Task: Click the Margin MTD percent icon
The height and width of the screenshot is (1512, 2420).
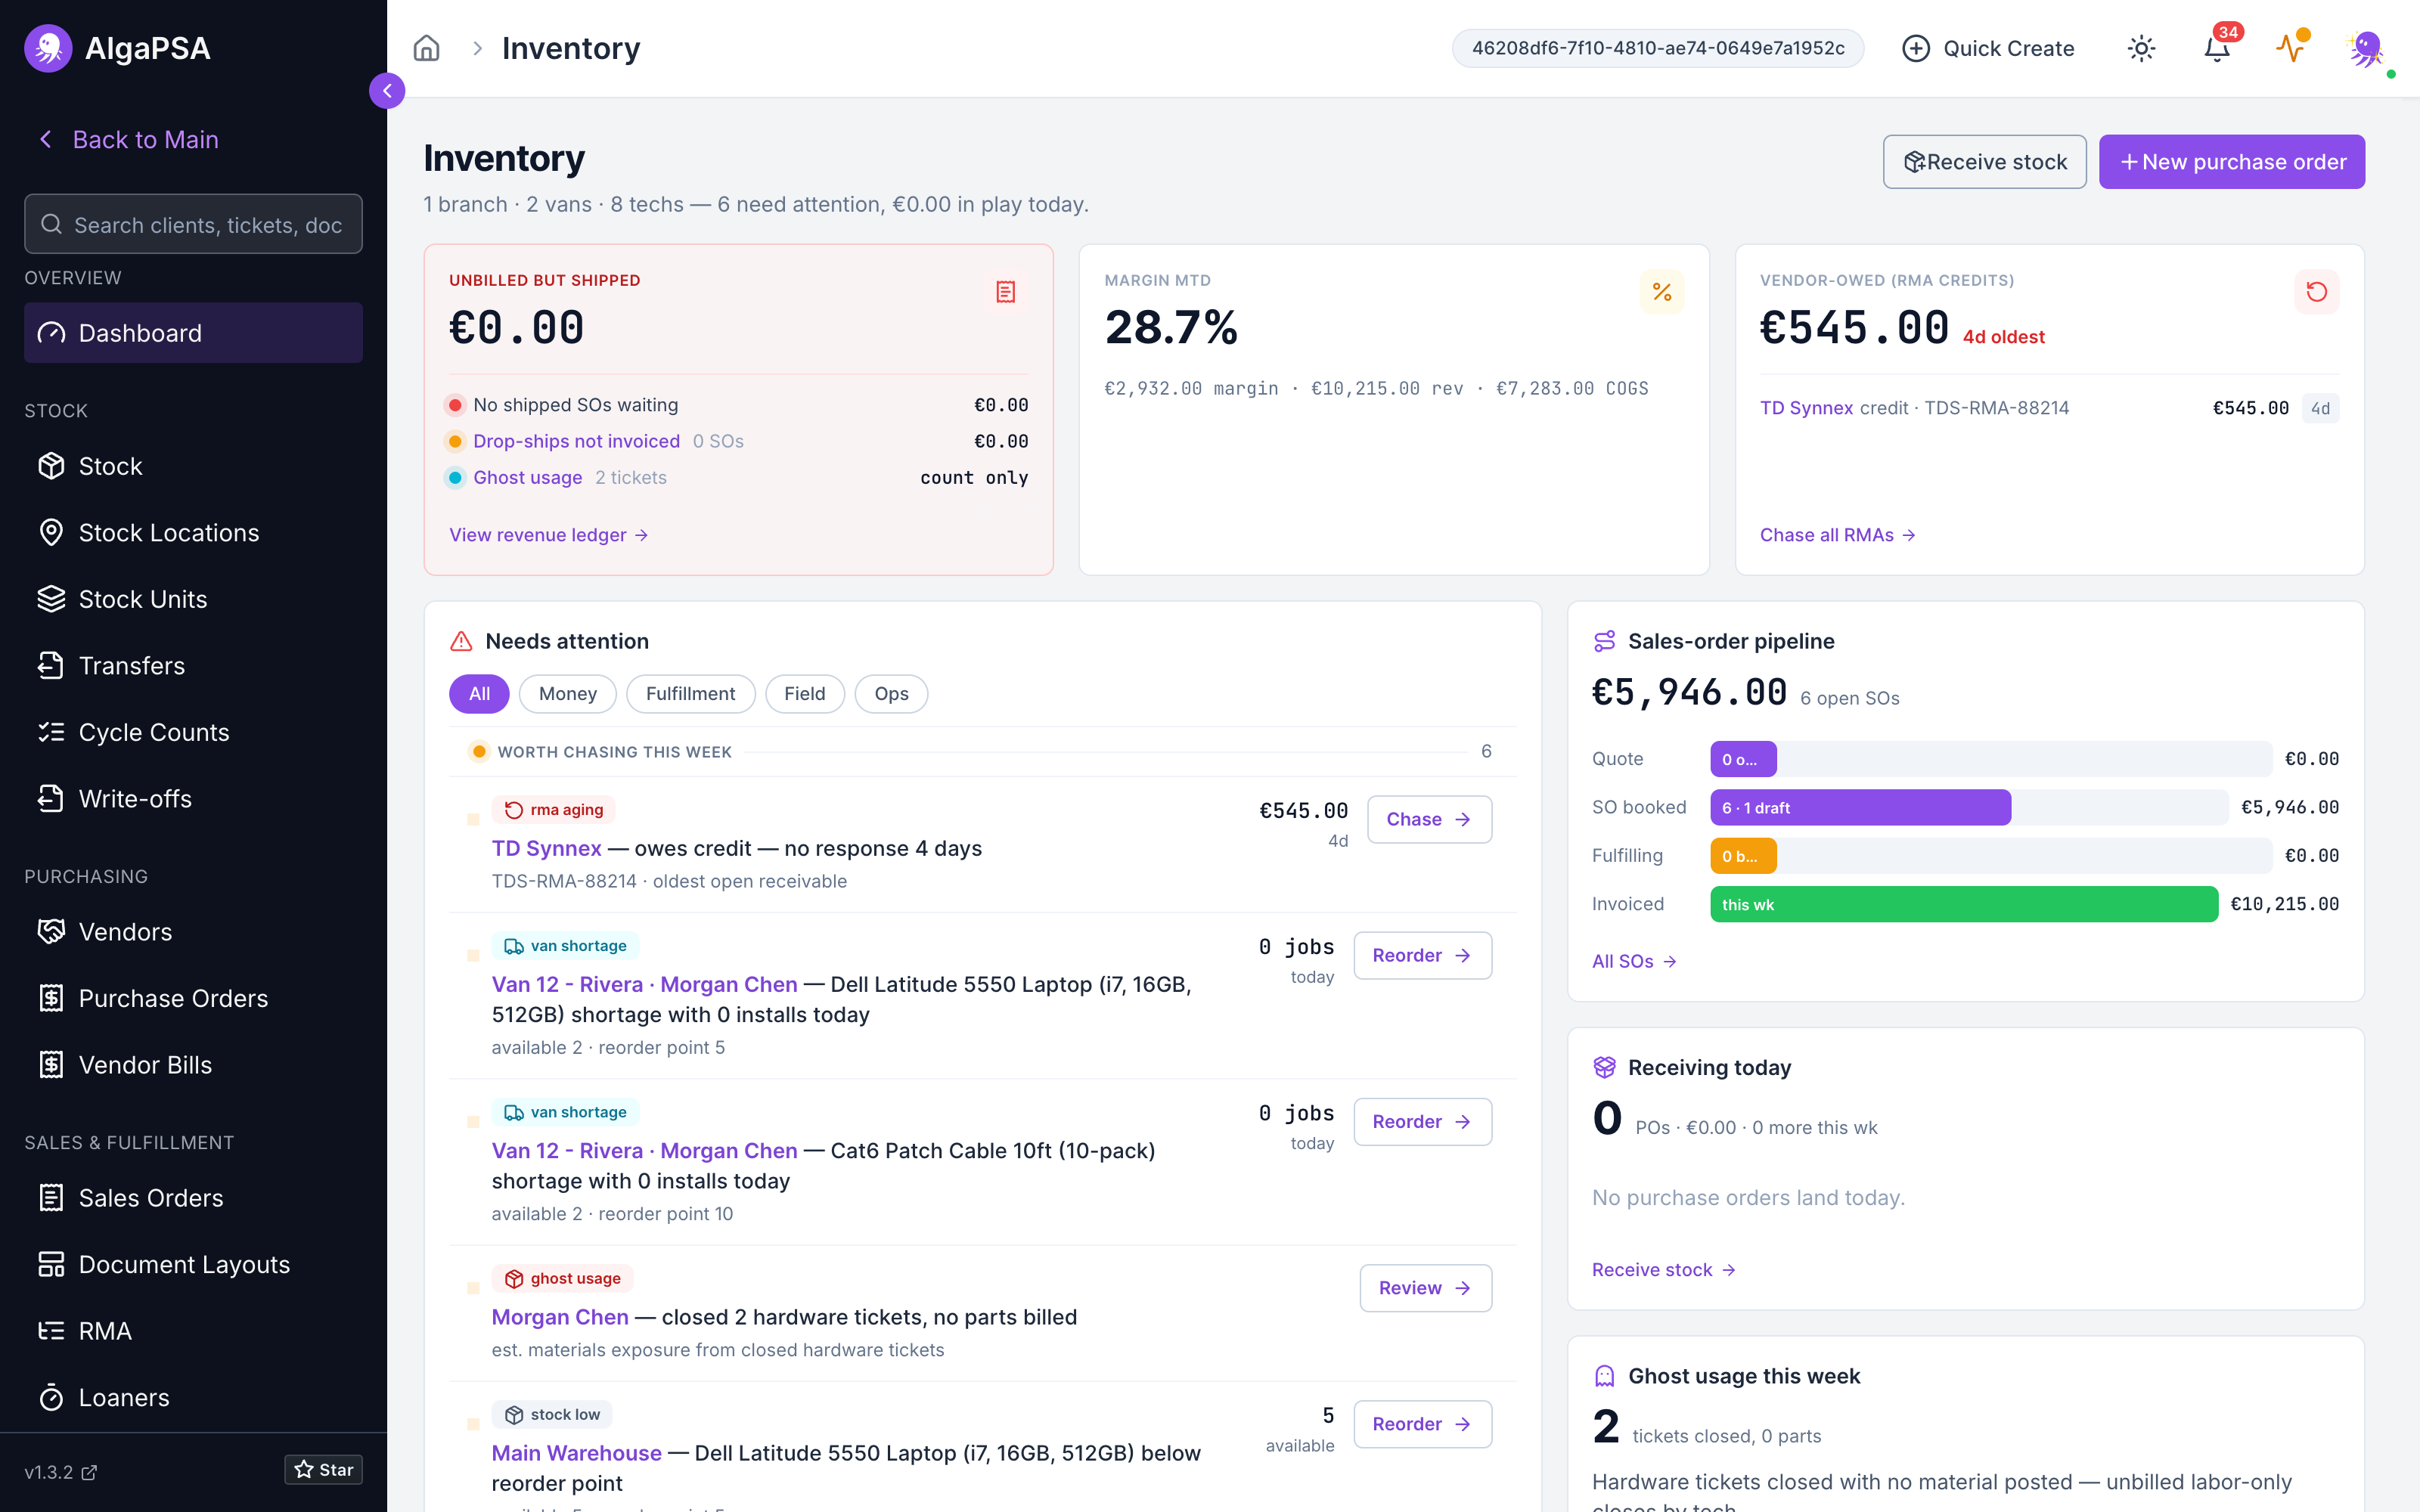Action: pos(1661,292)
